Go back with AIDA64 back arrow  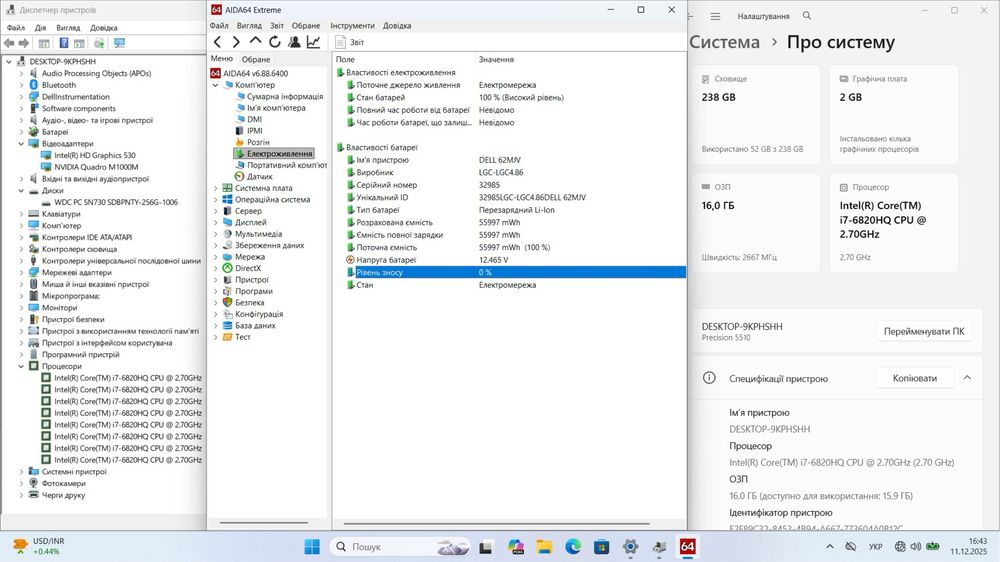point(217,42)
